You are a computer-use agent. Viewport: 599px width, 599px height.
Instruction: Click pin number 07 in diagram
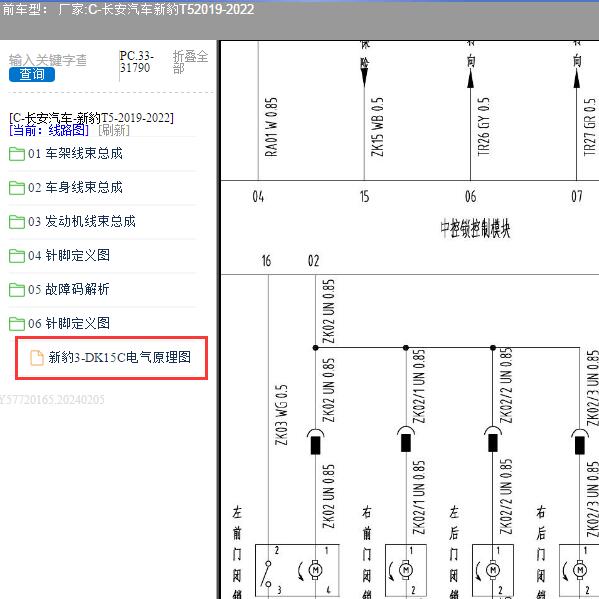click(x=577, y=197)
